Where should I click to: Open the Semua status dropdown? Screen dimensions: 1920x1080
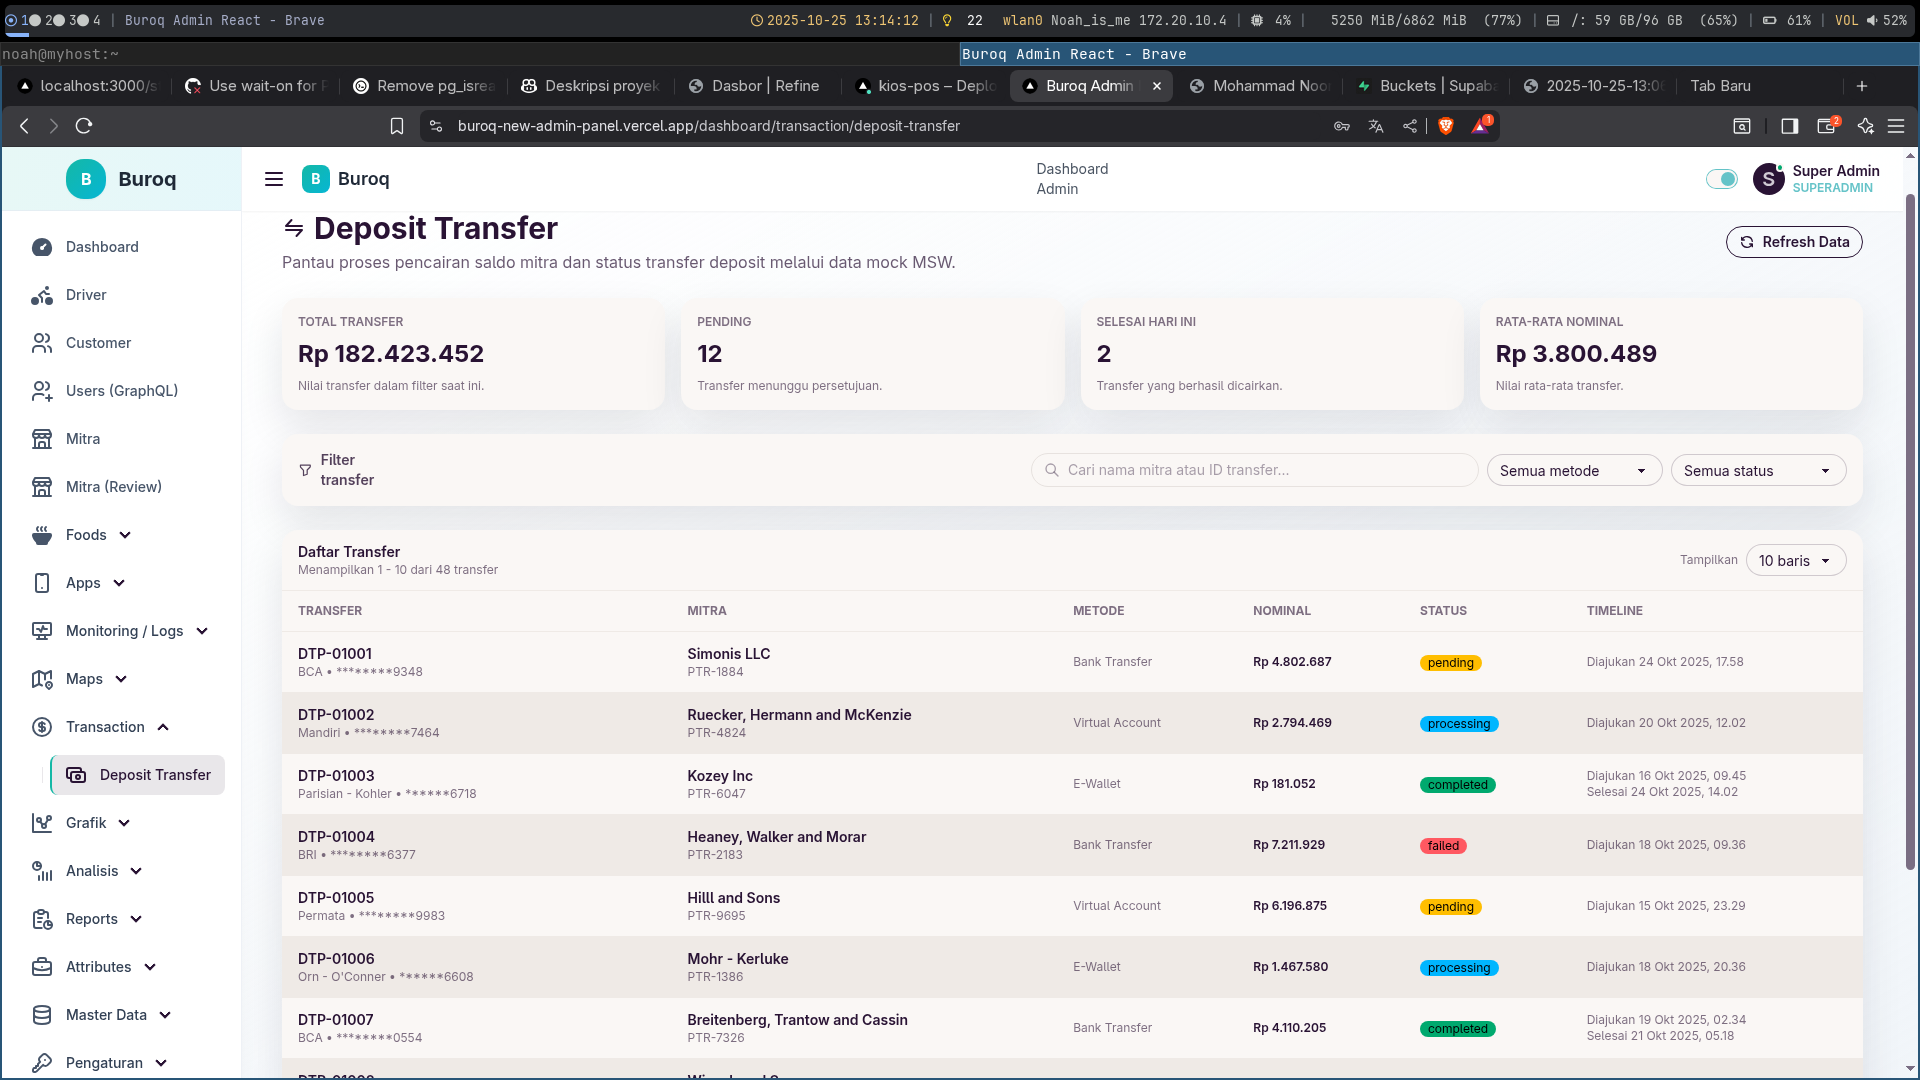1757,471
